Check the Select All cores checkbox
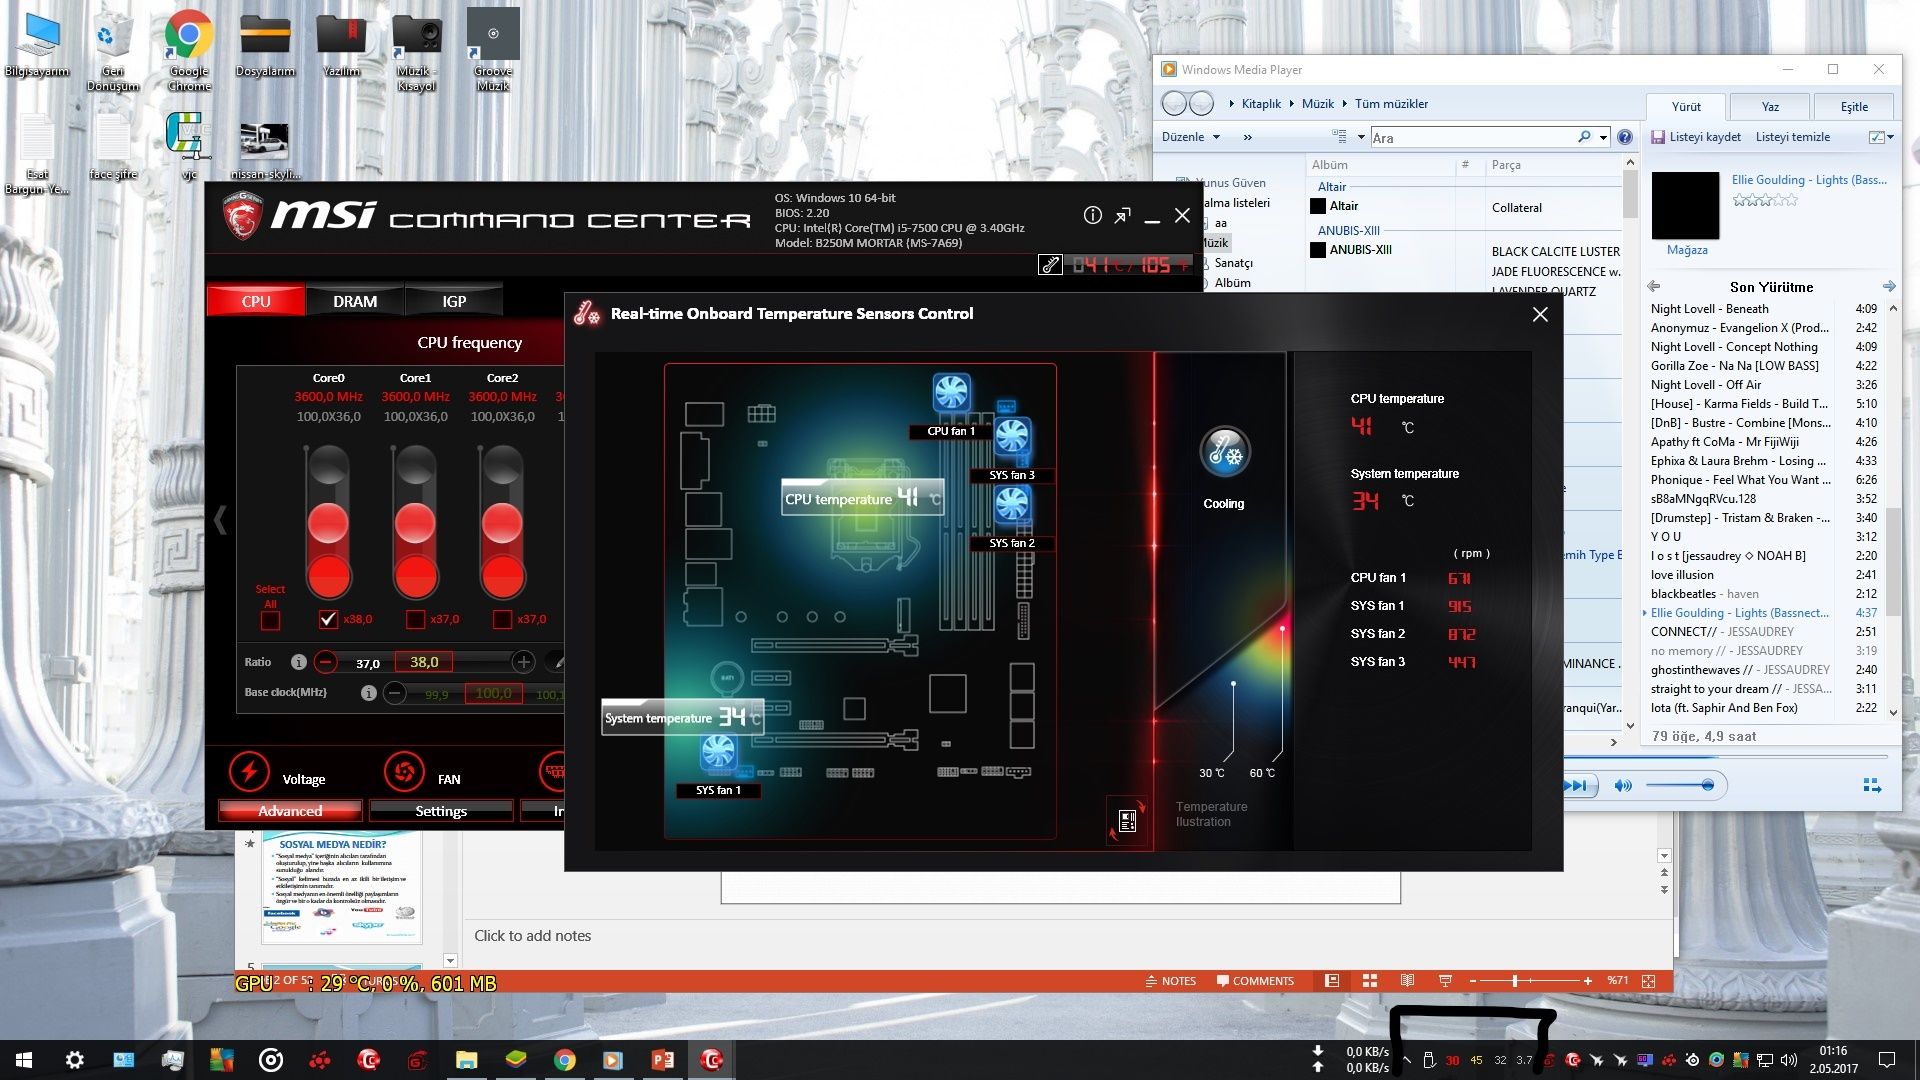 click(x=270, y=621)
